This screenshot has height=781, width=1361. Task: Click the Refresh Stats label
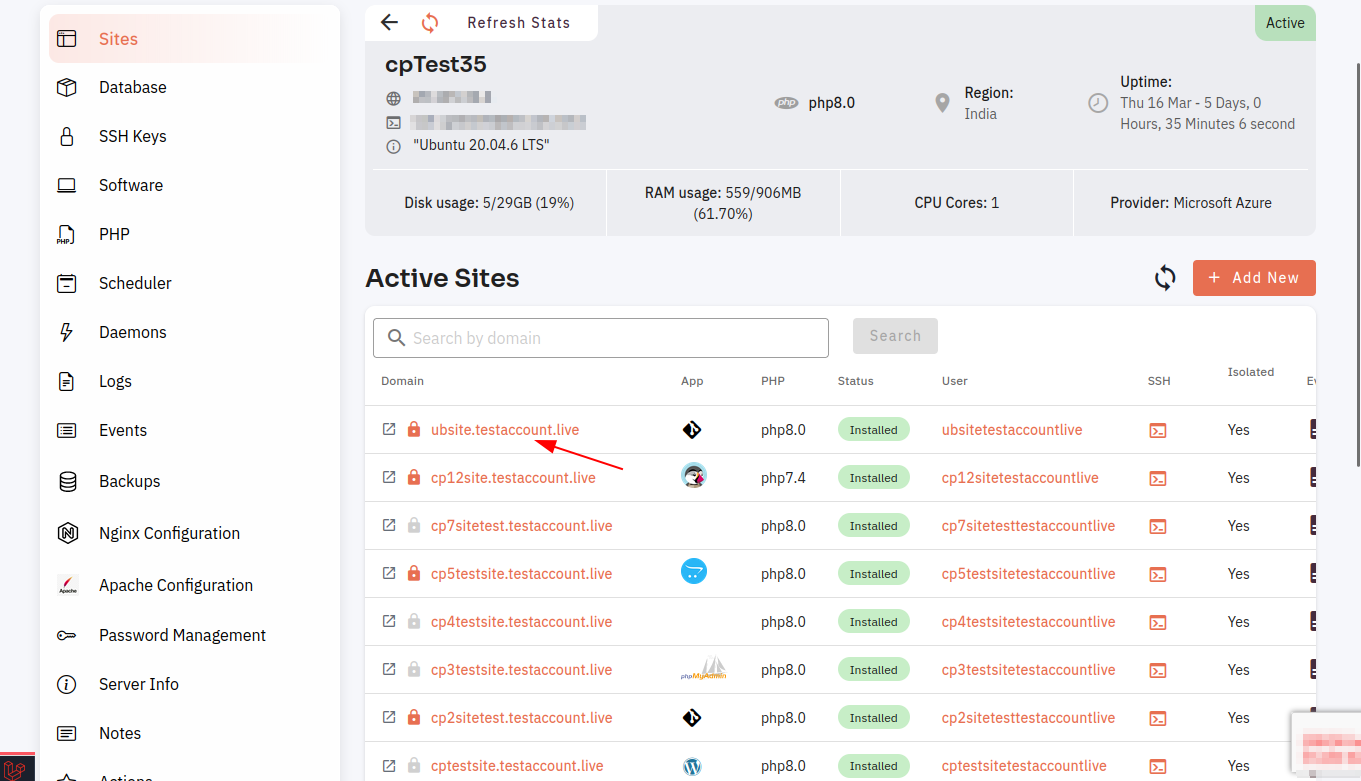[519, 22]
